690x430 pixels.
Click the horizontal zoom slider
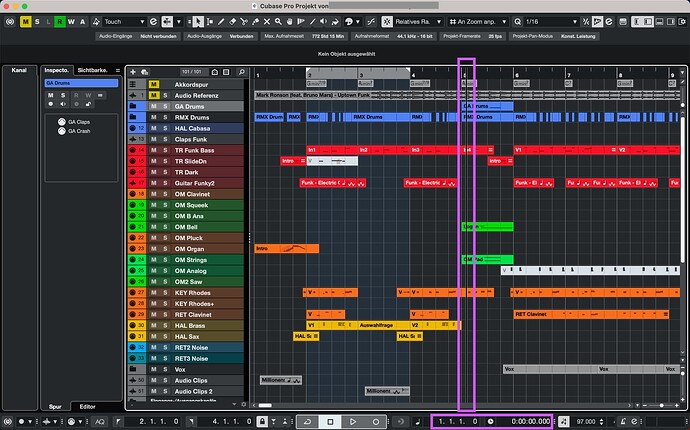661,405
